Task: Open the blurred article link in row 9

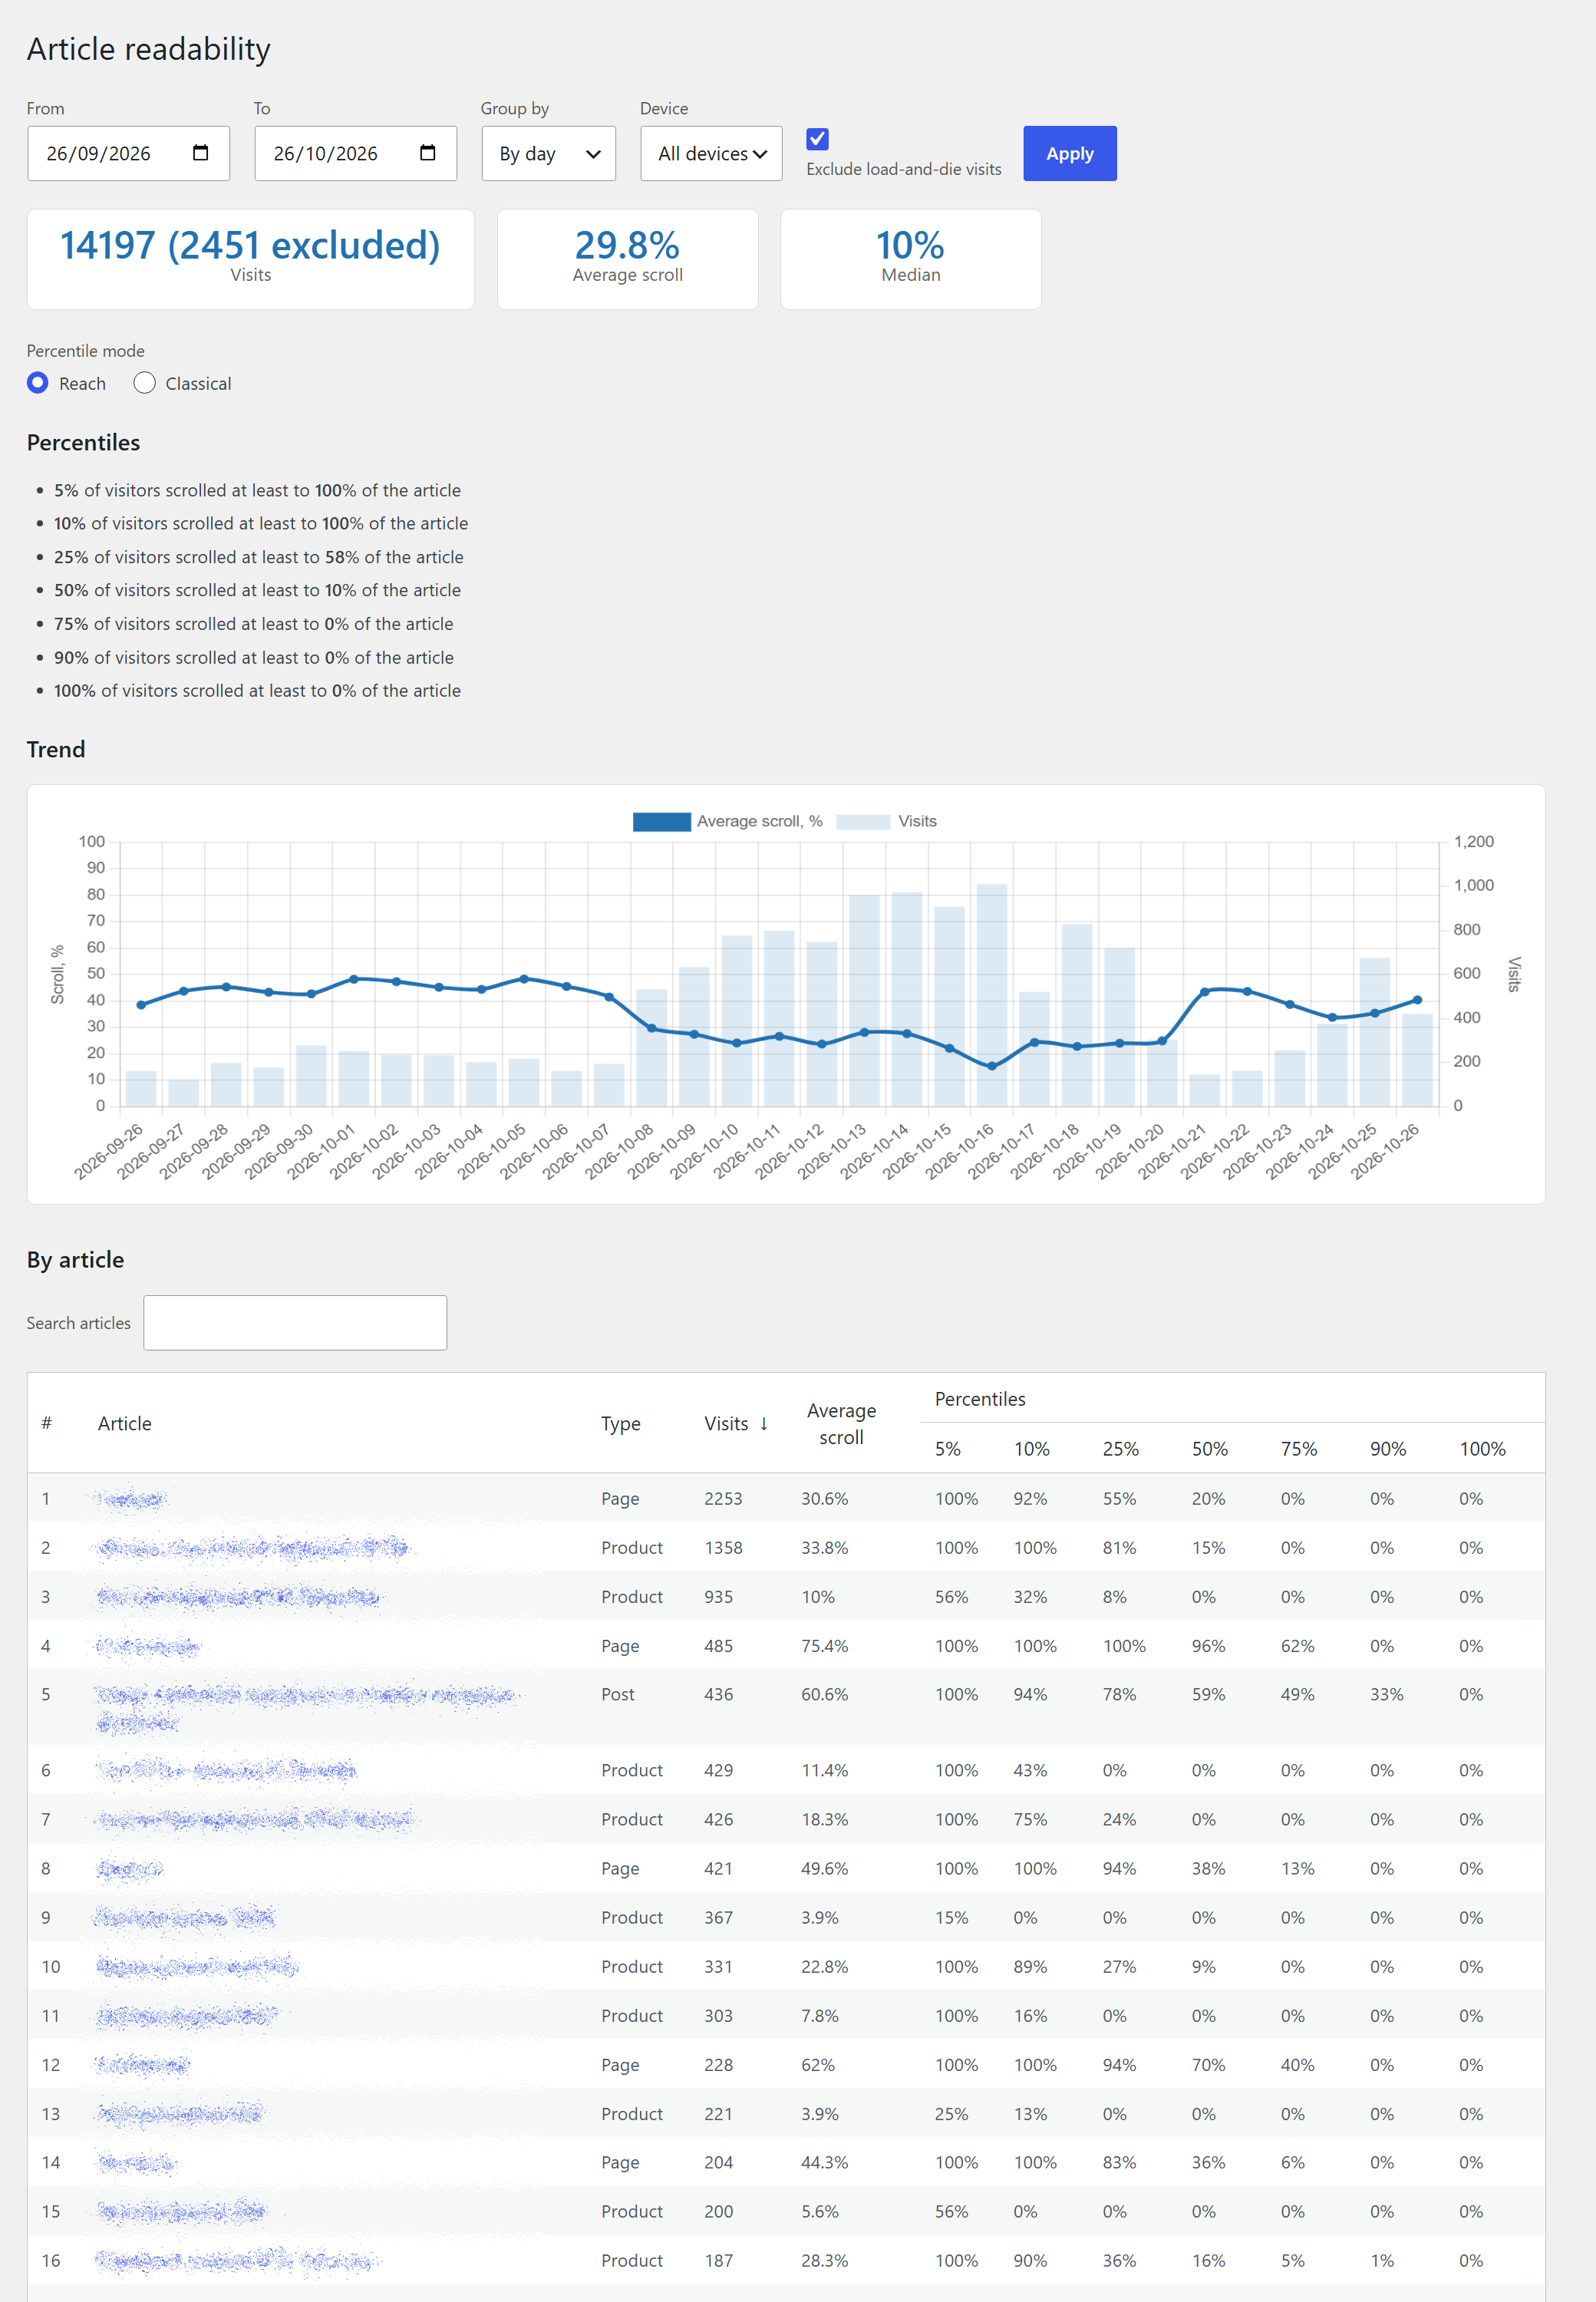Action: click(x=185, y=1917)
